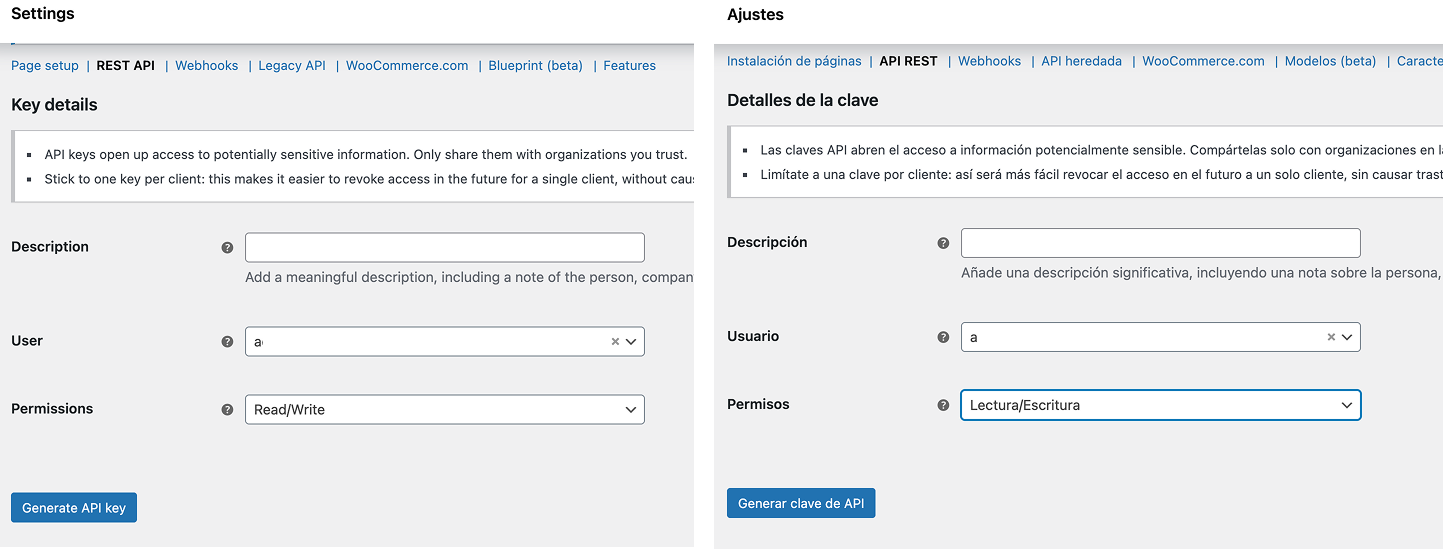Click help icon beside English Description label
Image resolution: width=1443 pixels, height=549 pixels.
(x=227, y=247)
